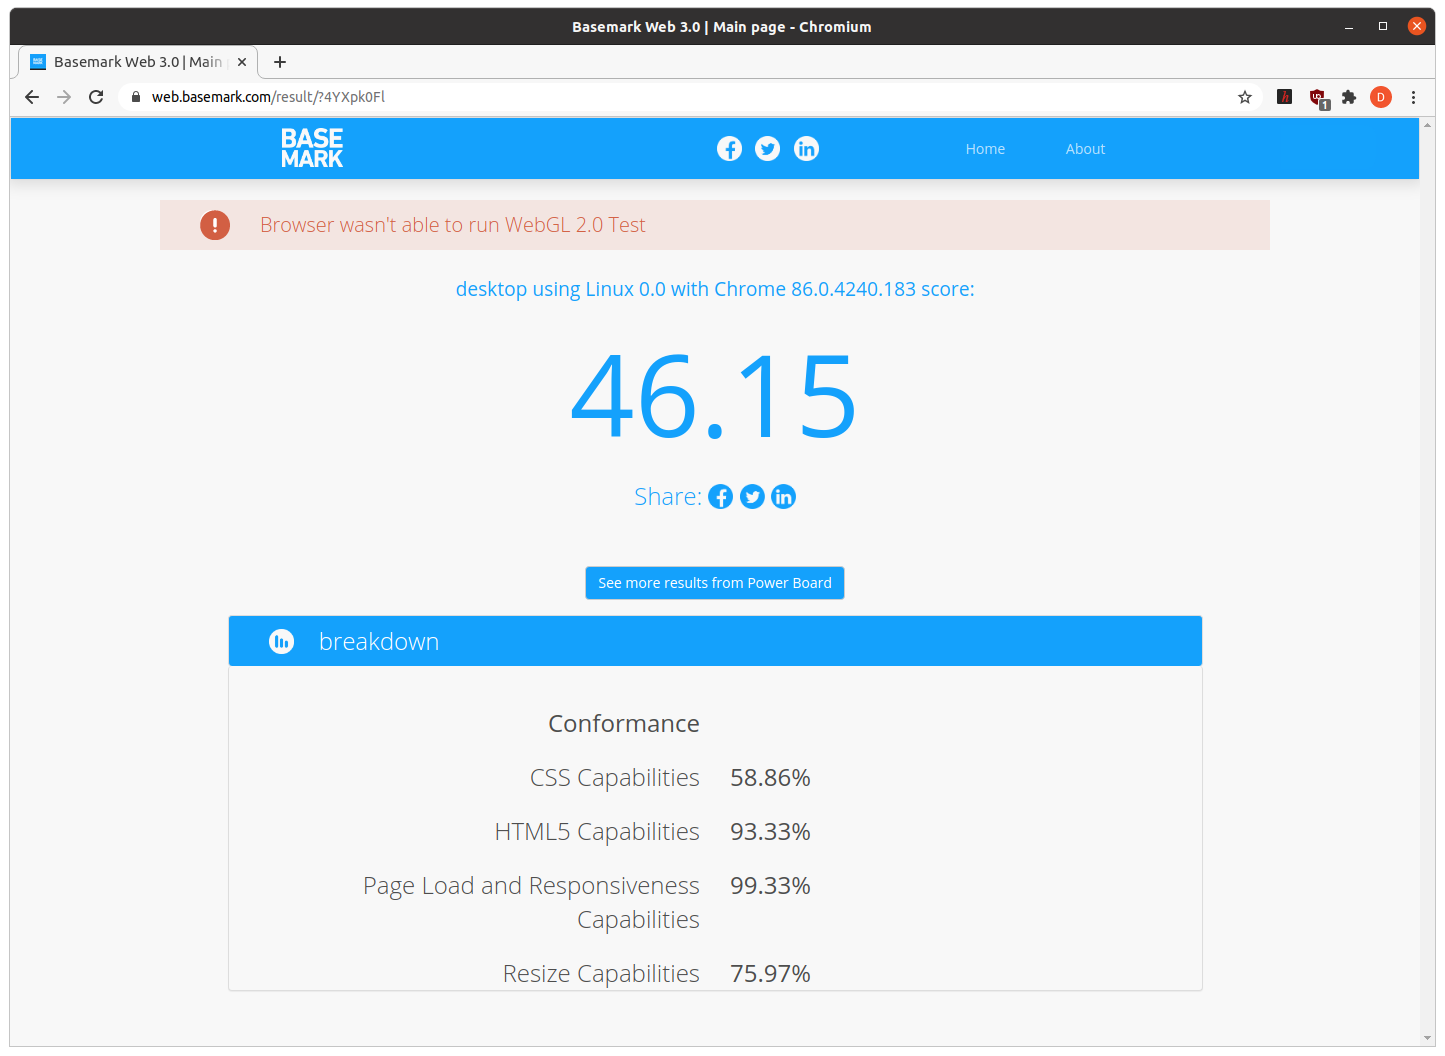Image resolution: width=1445 pixels, height=1056 pixels.
Task: View site security lock icon
Action: [x=136, y=97]
